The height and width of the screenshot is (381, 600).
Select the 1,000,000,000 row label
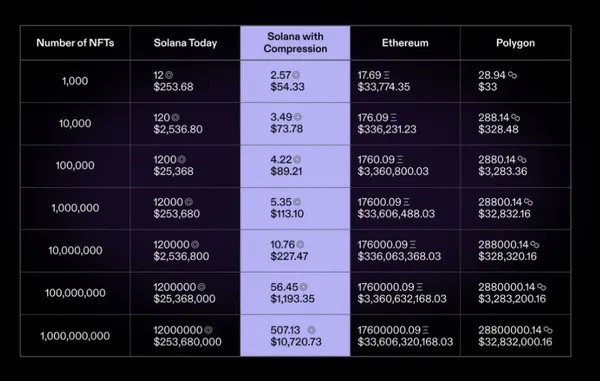75,336
